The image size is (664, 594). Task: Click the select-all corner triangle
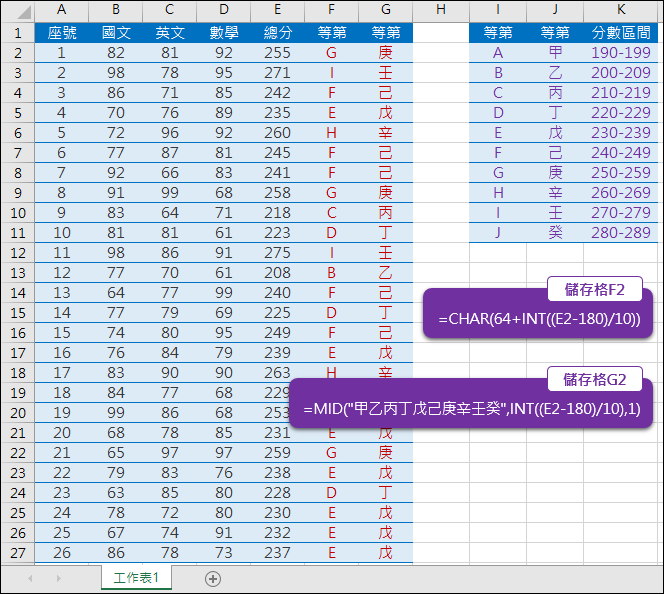point(25,12)
